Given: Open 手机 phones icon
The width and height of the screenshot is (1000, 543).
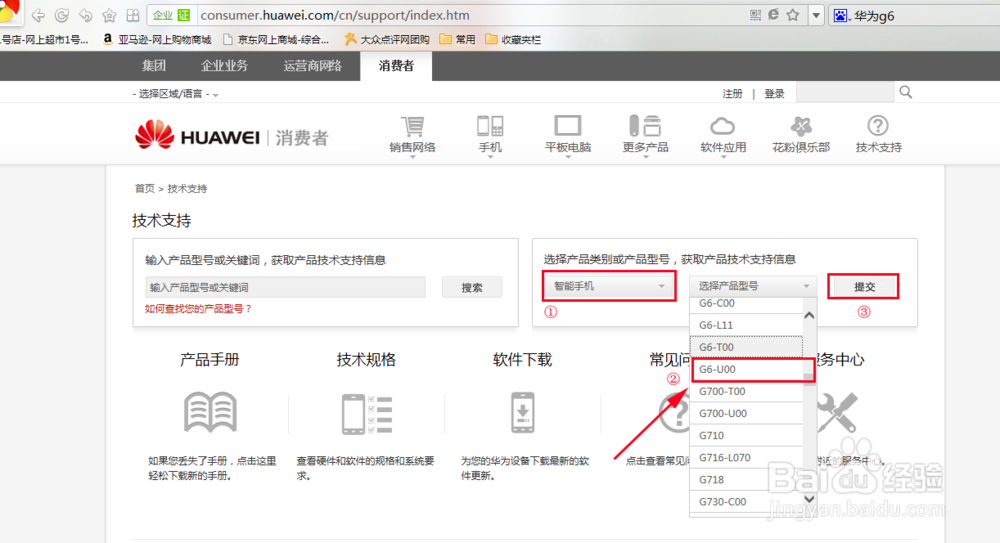Looking at the screenshot, I should coord(490,126).
